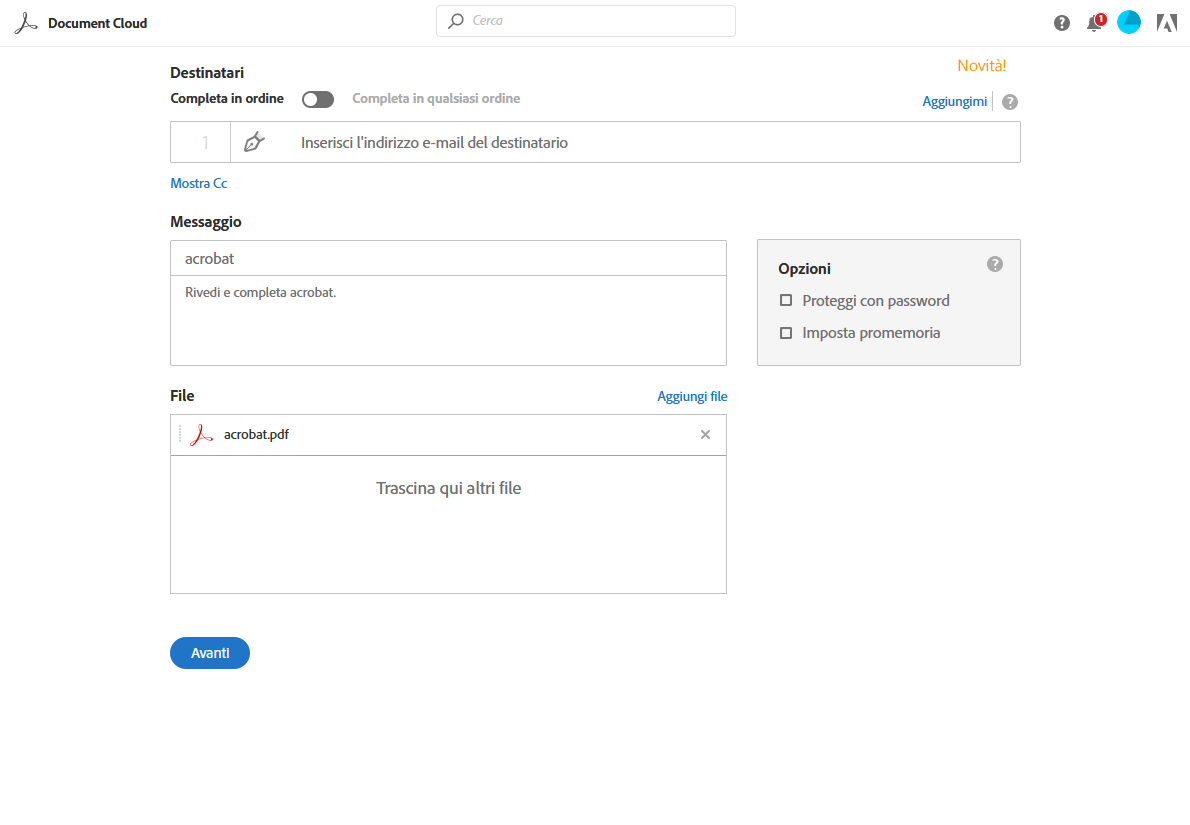Enable Imposta promemoria checkbox
The width and height of the screenshot is (1190, 825).
786,333
